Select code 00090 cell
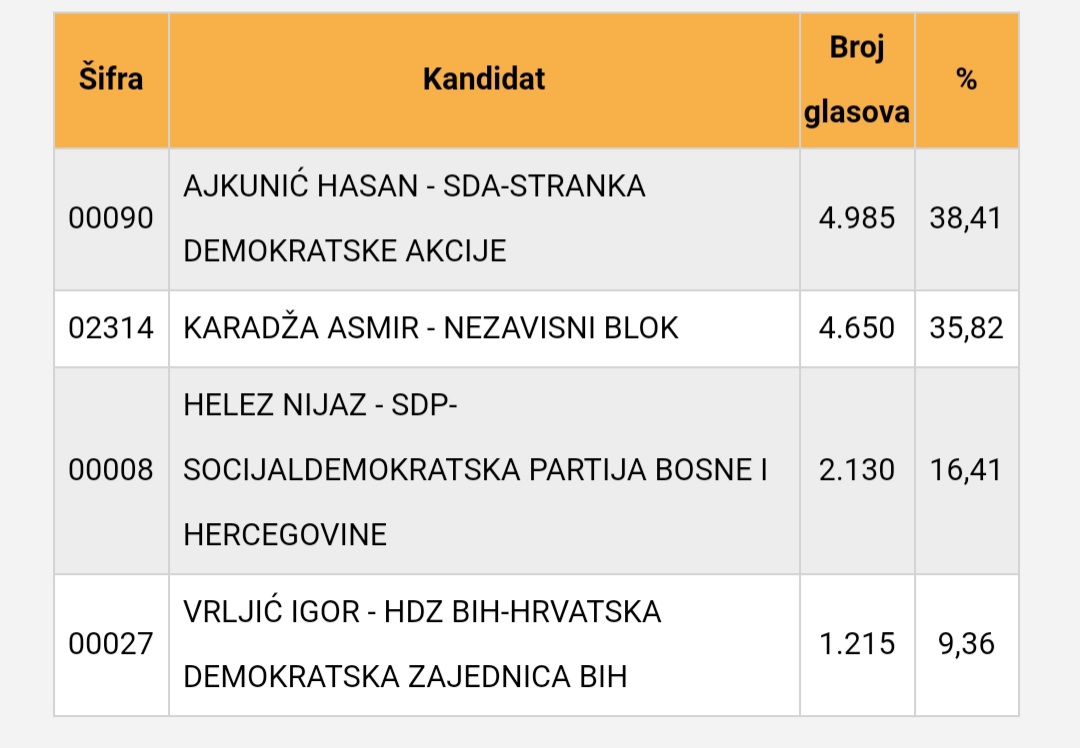The width and height of the screenshot is (1080, 748). coord(111,218)
